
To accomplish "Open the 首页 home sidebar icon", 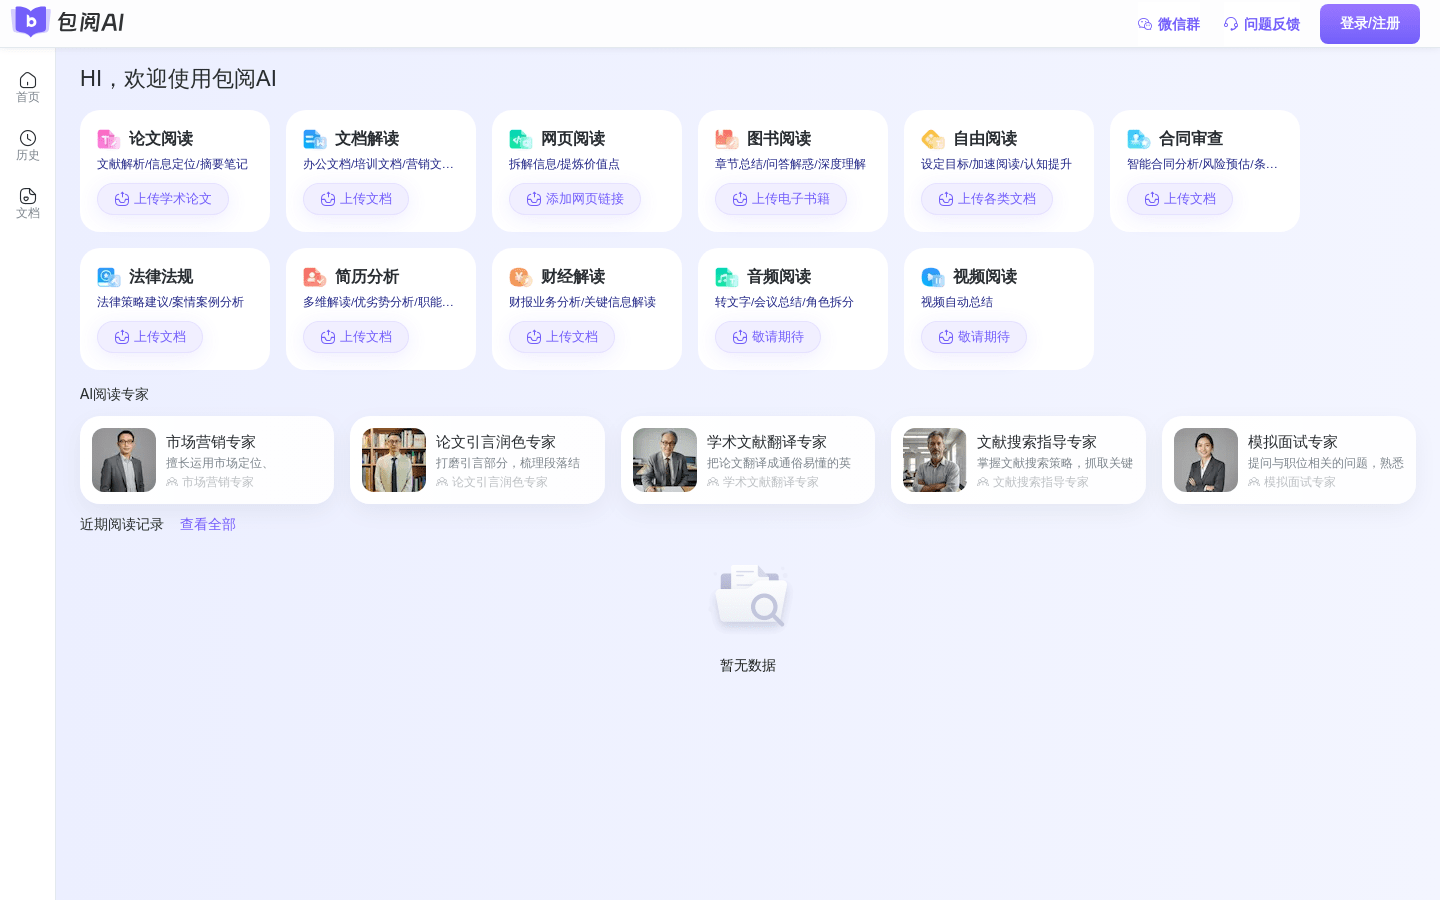I will [28, 80].
